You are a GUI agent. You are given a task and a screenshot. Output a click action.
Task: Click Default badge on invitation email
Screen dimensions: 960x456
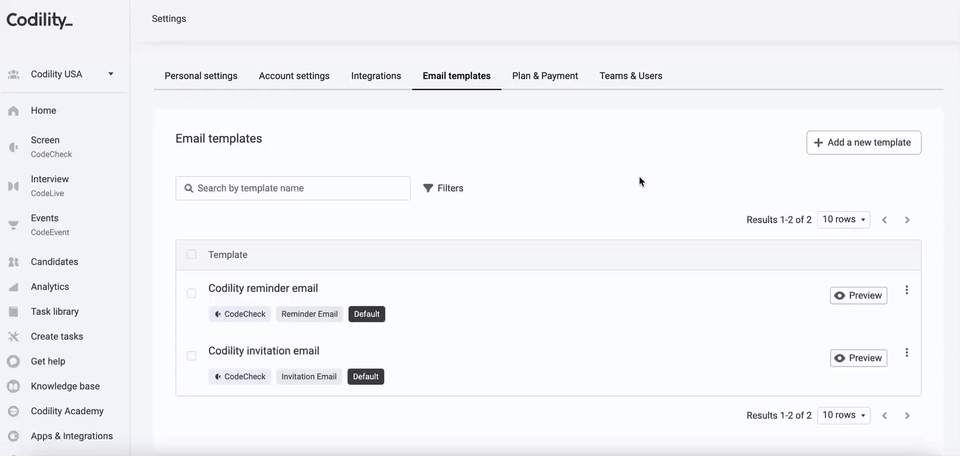click(366, 376)
